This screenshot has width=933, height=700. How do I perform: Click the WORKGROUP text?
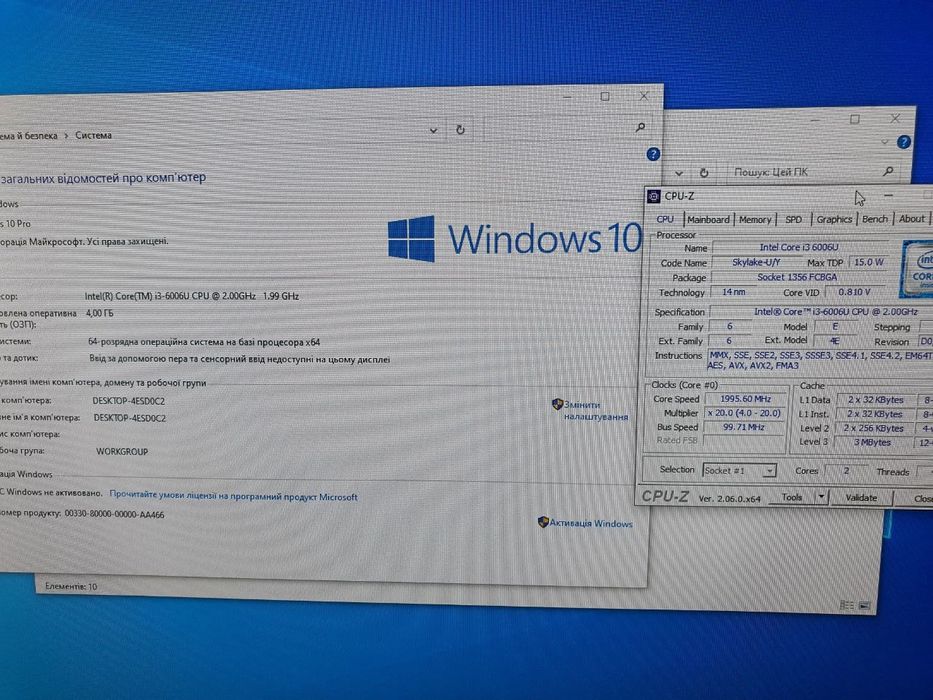[122, 451]
